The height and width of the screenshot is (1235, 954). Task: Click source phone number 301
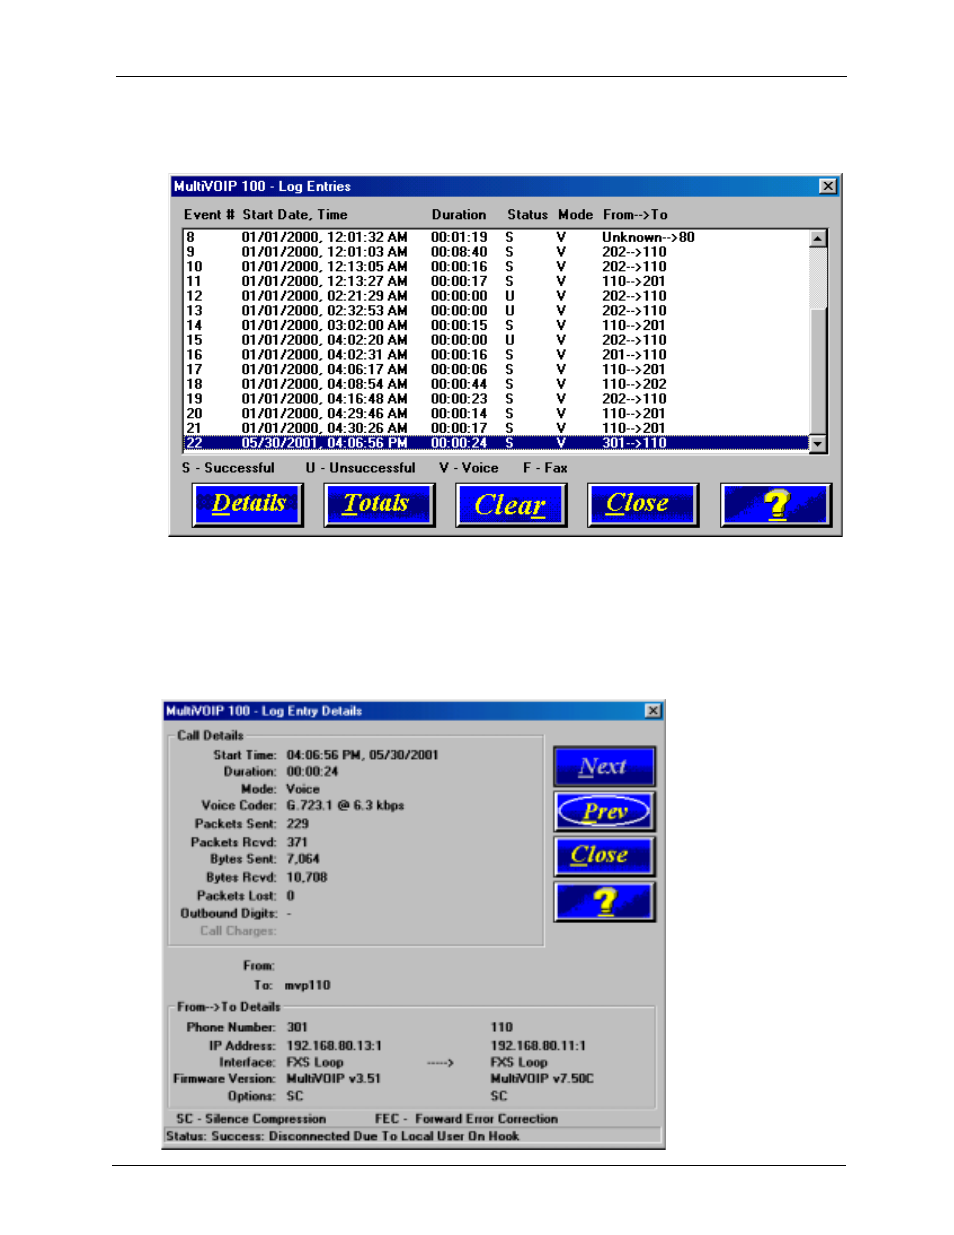[x=297, y=1027]
